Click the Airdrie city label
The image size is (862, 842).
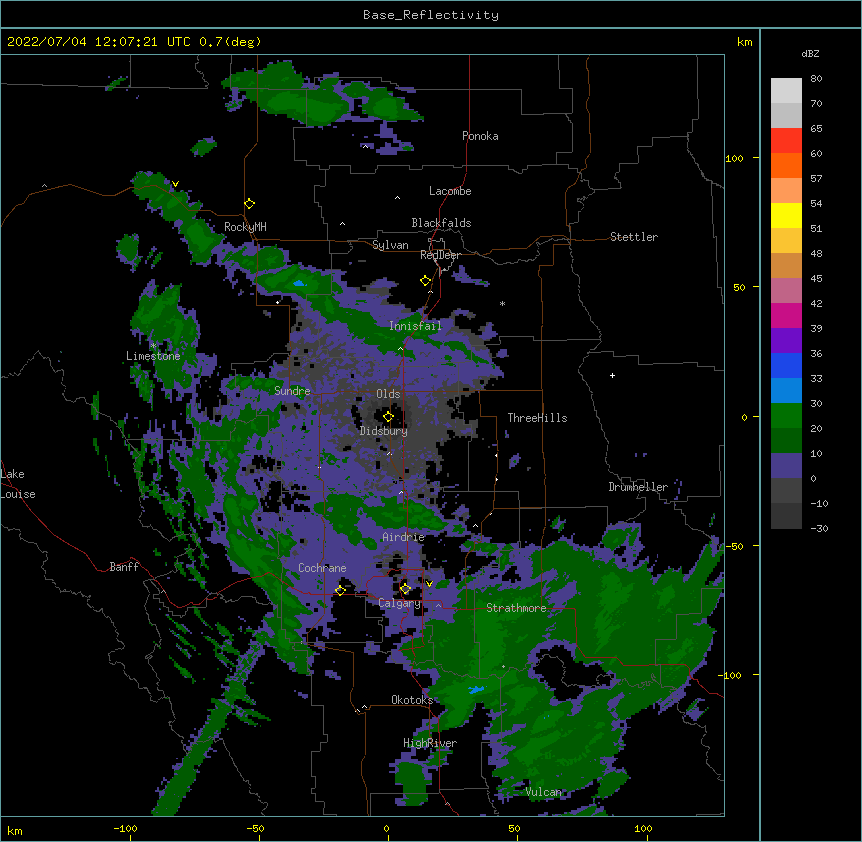[404, 537]
